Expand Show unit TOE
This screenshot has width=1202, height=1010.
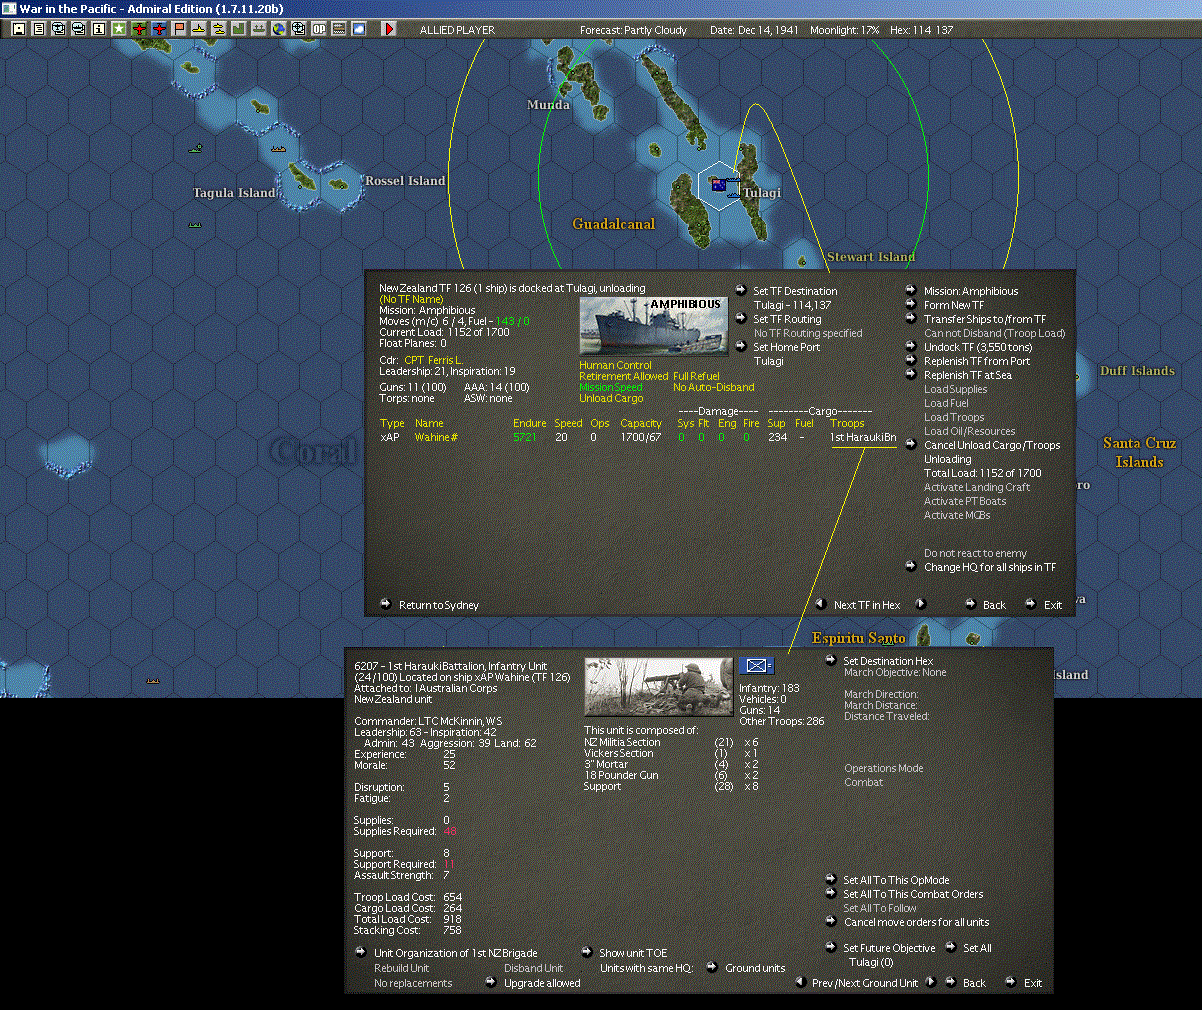632,953
